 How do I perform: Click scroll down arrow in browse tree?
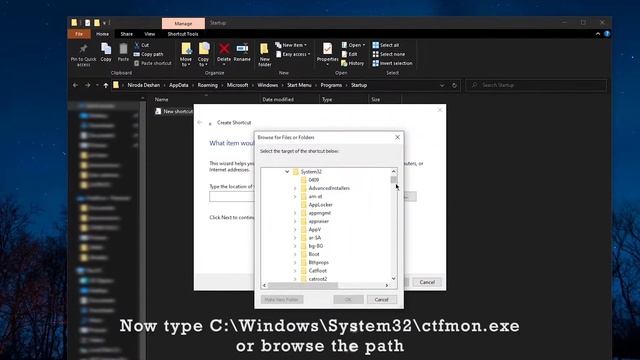click(393, 278)
